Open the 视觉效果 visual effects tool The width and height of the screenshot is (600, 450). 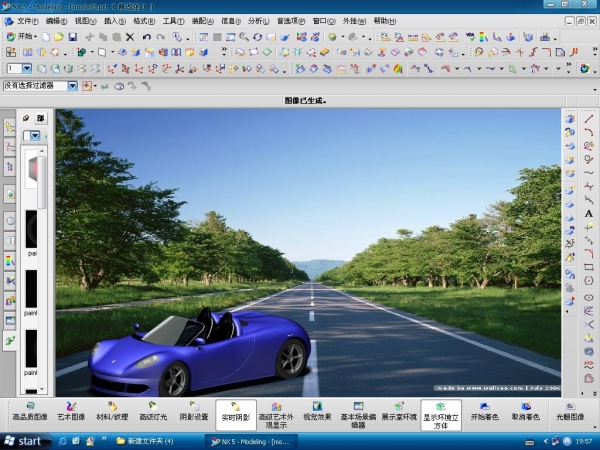[x=317, y=411]
